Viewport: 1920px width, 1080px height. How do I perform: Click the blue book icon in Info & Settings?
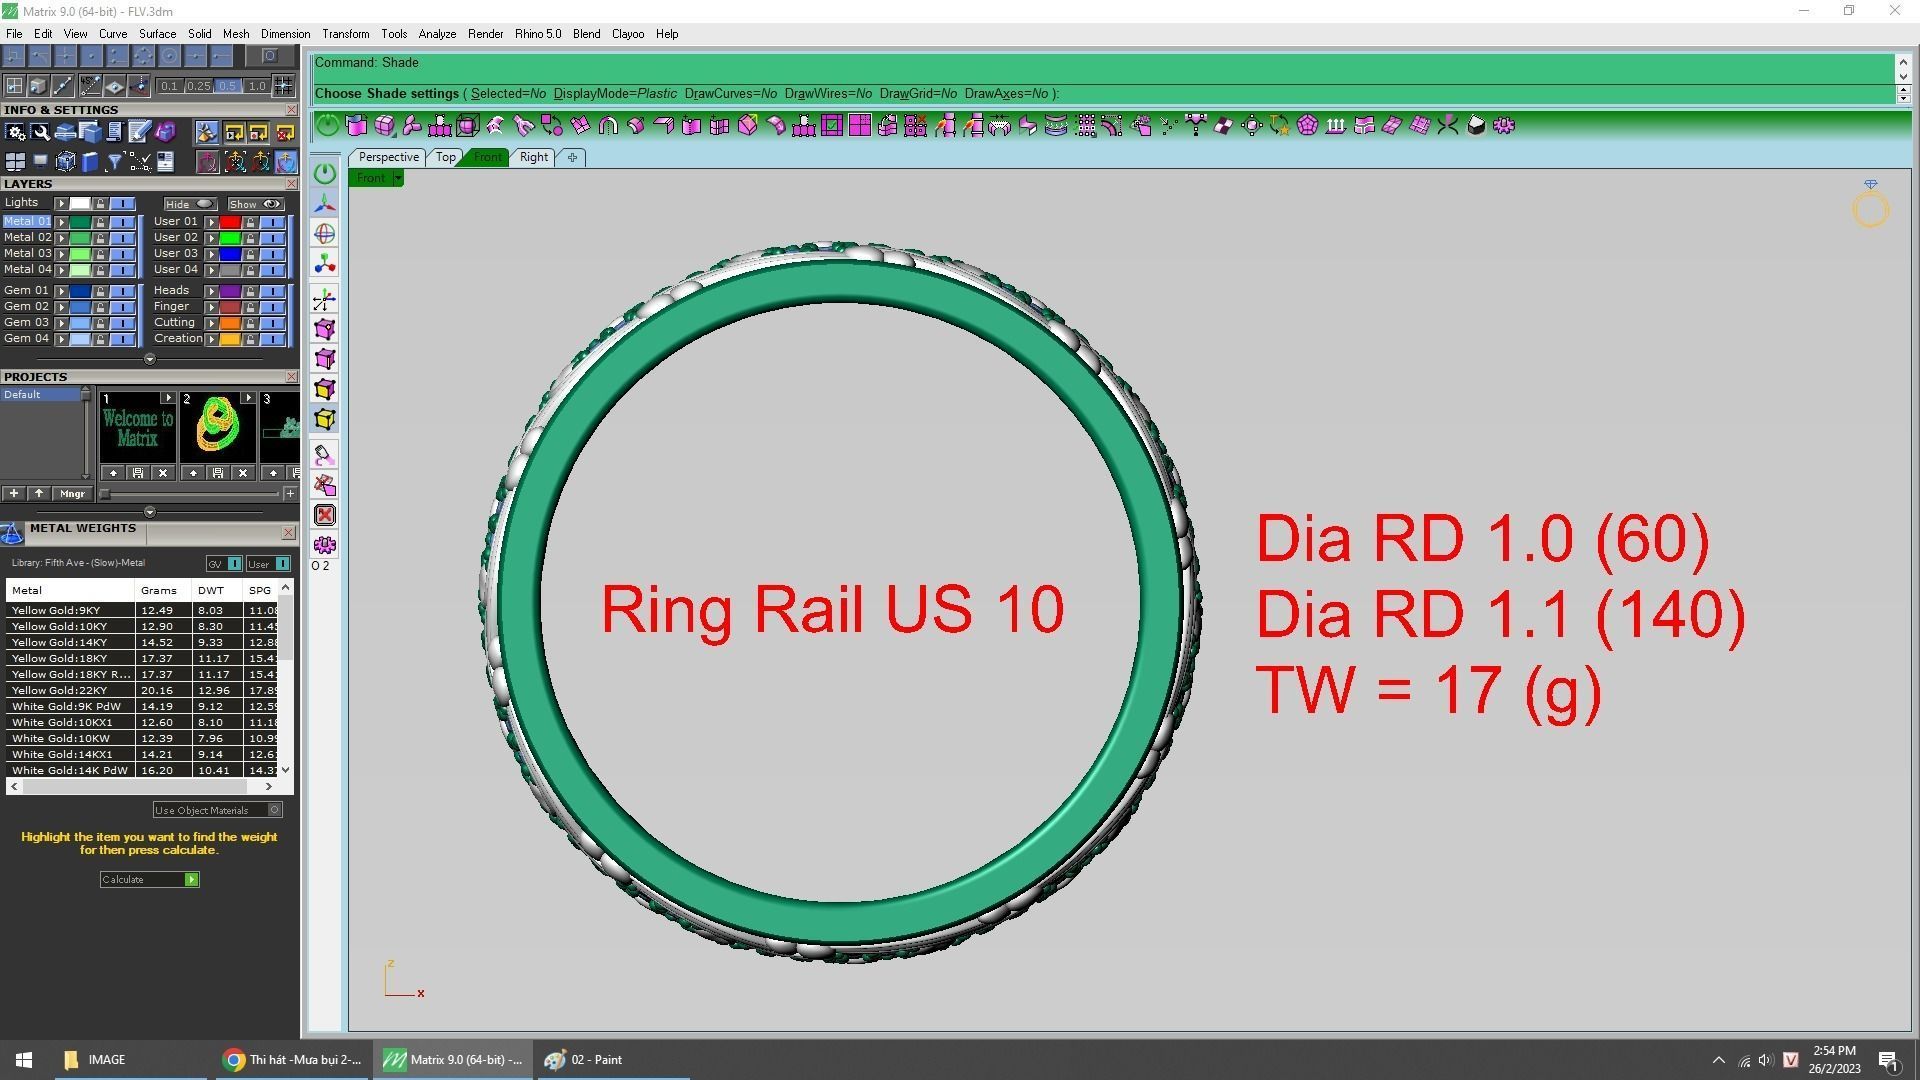(x=90, y=162)
